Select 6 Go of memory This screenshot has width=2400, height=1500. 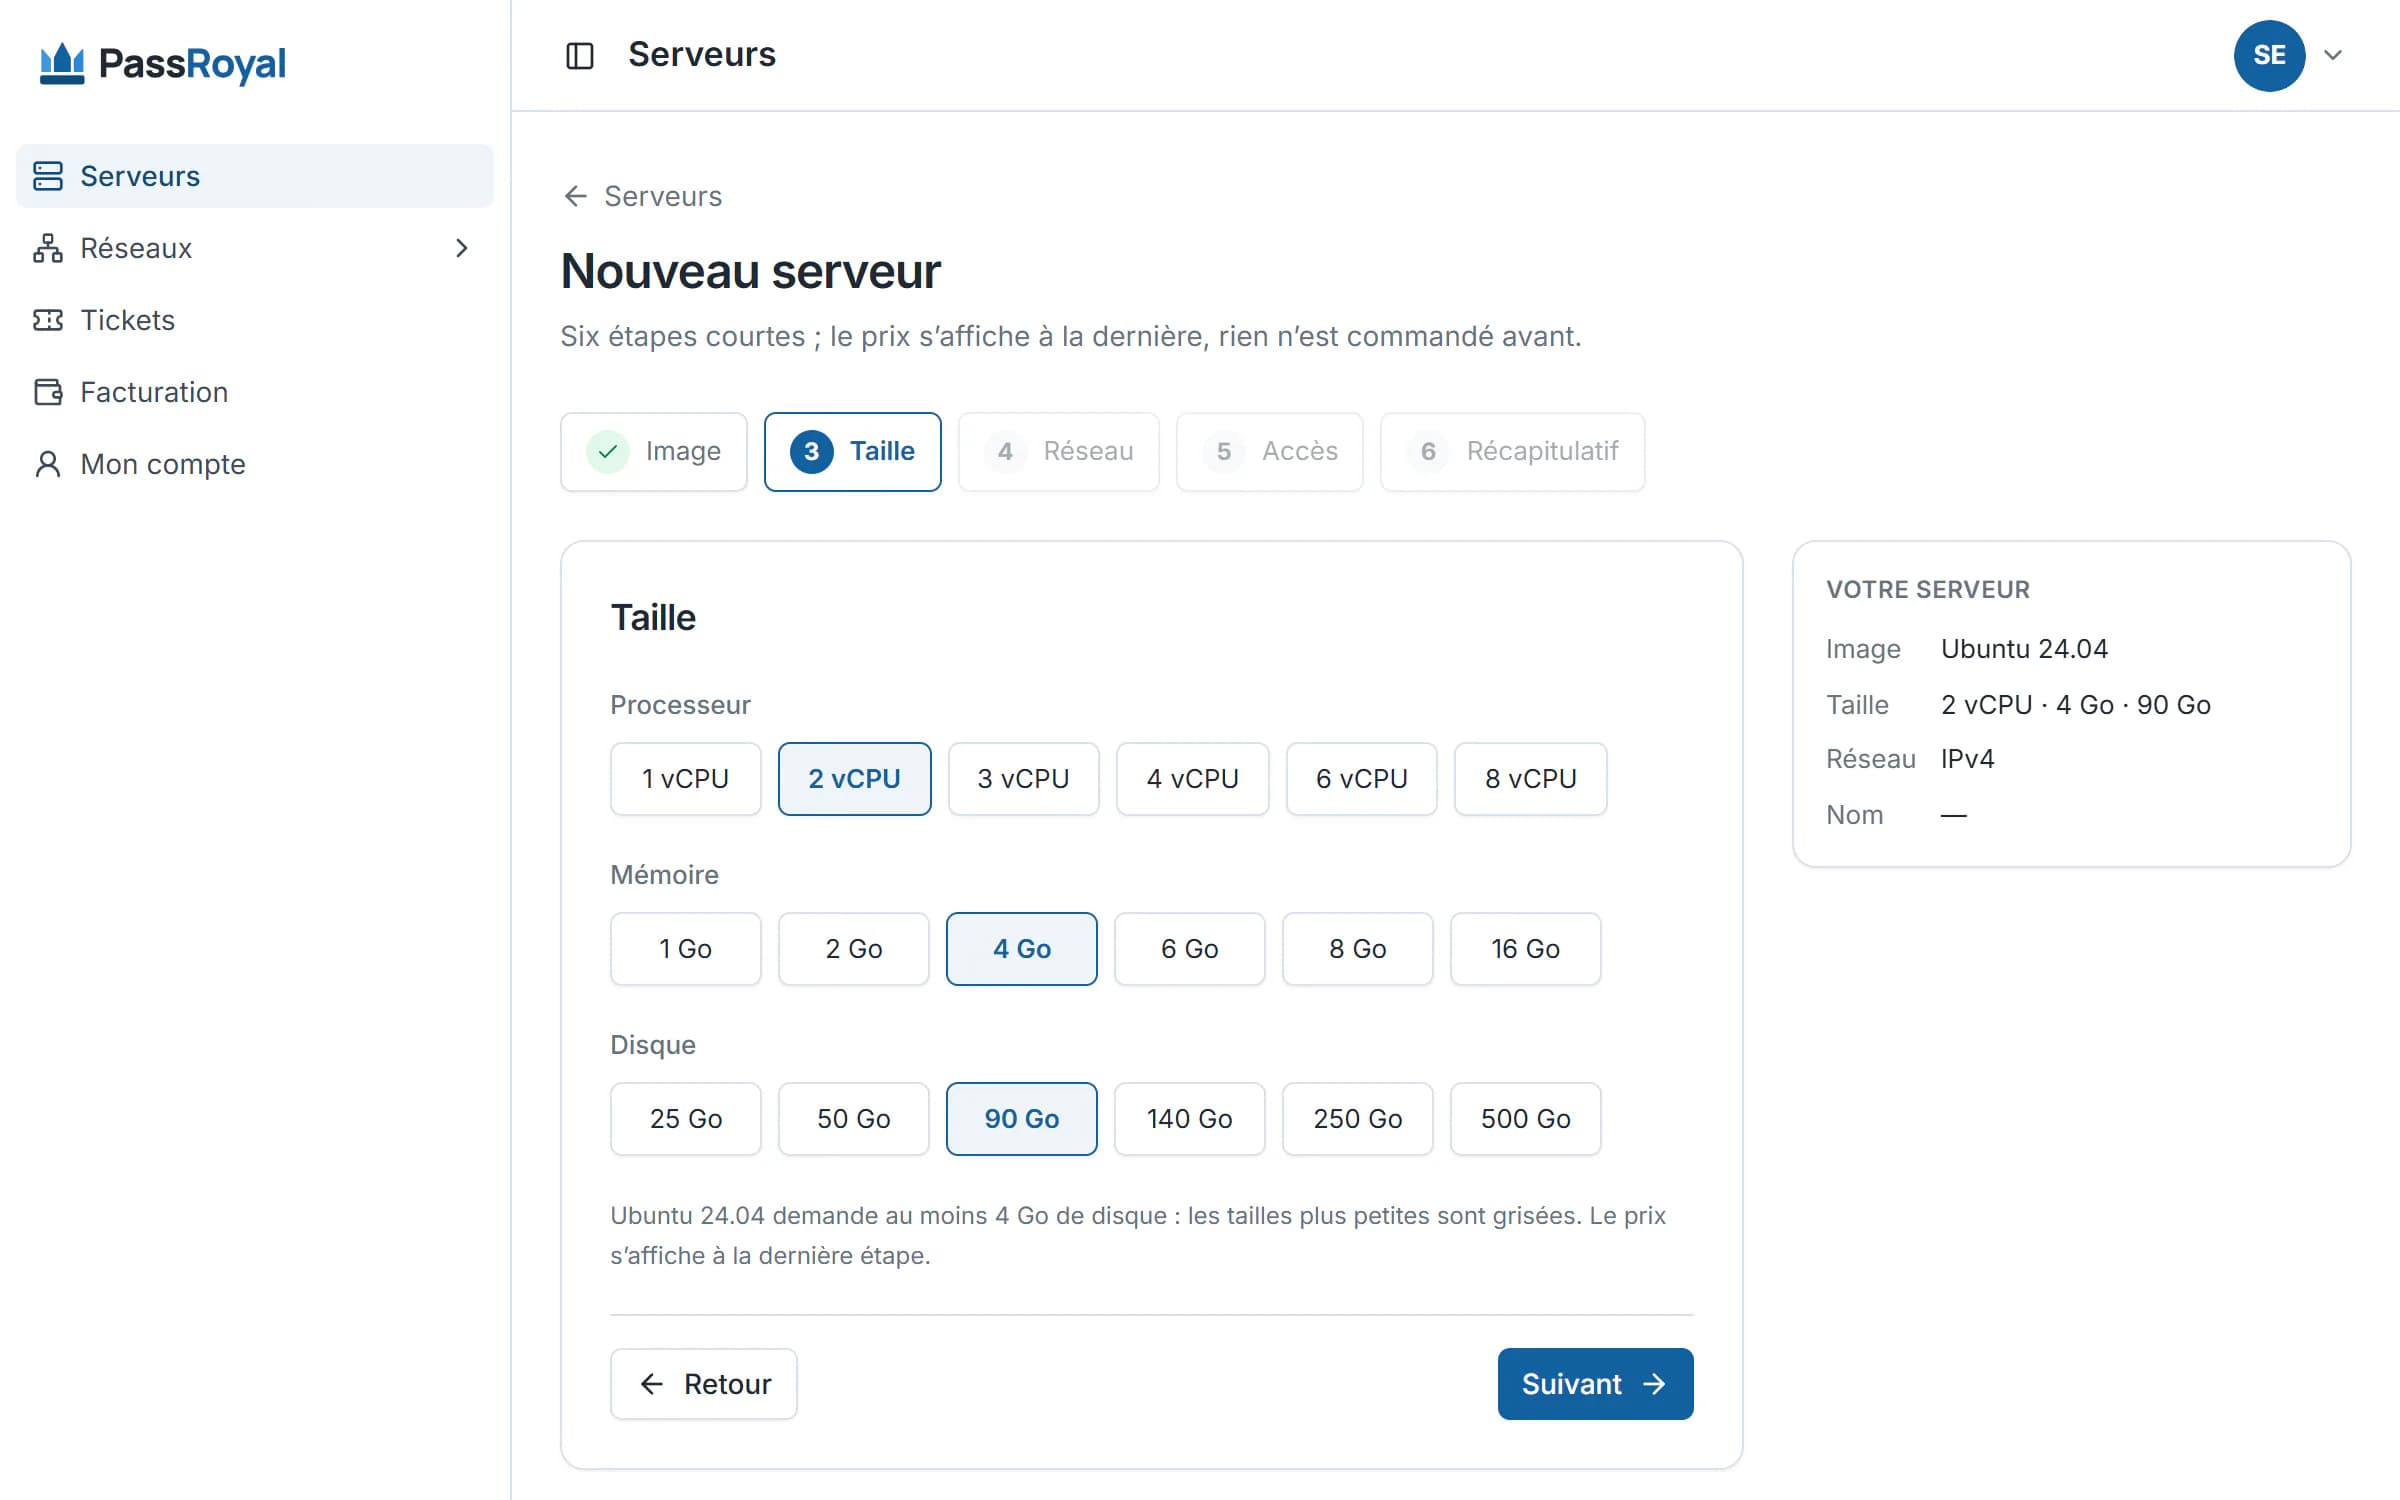tap(1190, 949)
